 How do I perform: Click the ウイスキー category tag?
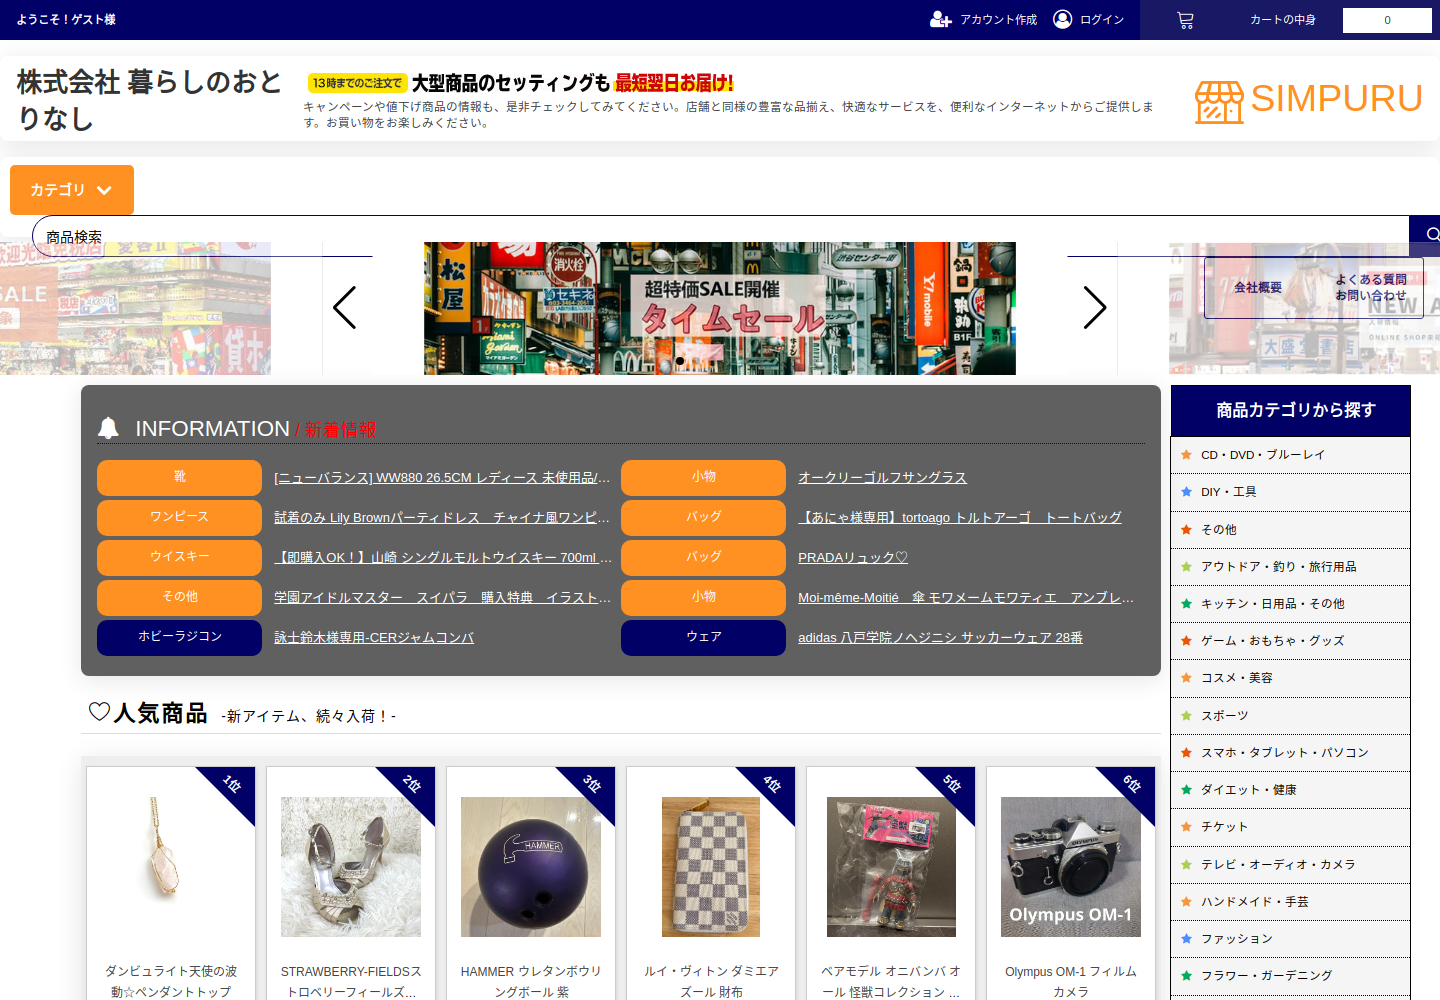(179, 557)
